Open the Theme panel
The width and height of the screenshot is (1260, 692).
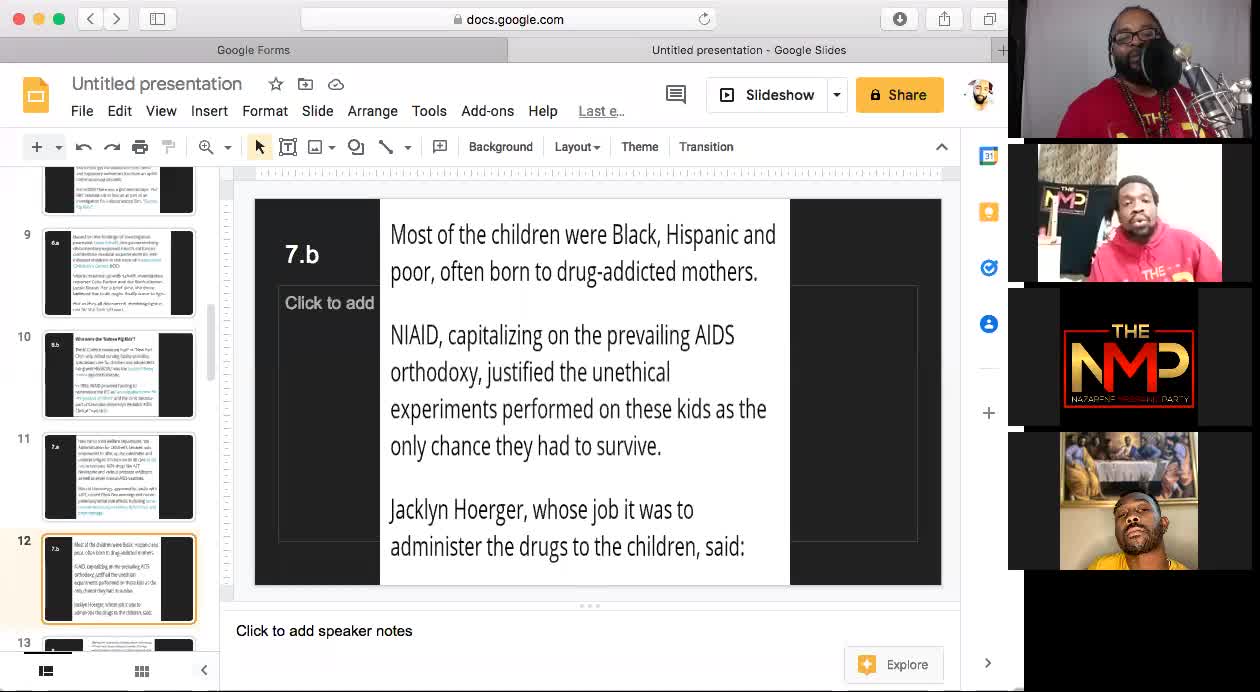[640, 147]
